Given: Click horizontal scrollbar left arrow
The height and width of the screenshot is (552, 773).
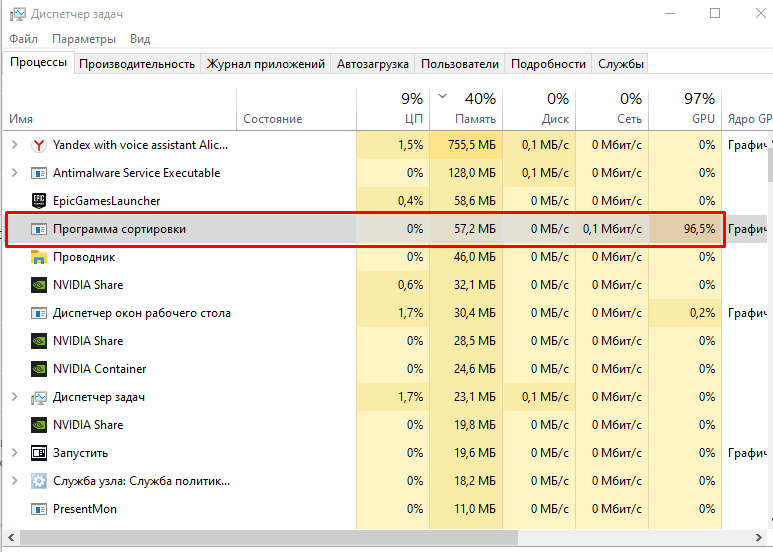Looking at the screenshot, I should [x=11, y=537].
